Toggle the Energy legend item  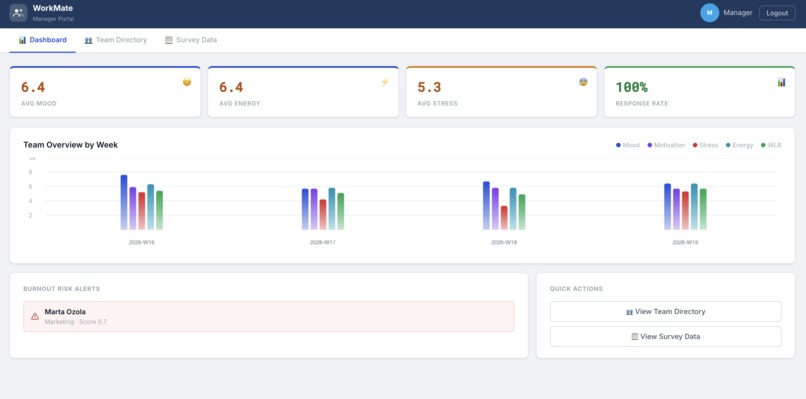point(739,146)
